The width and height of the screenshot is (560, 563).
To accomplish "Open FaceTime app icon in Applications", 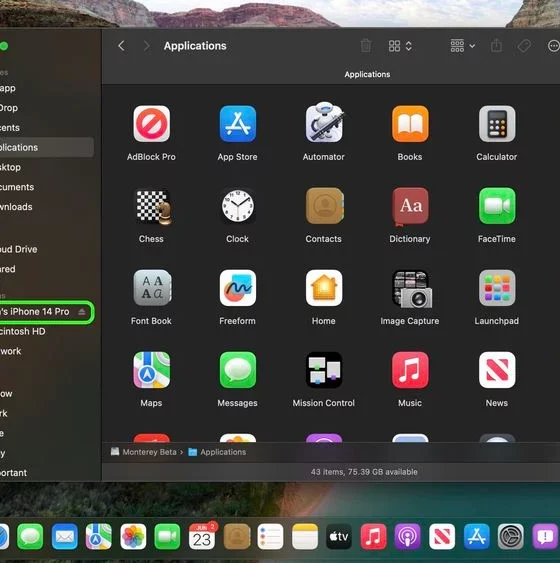I will click(497, 206).
